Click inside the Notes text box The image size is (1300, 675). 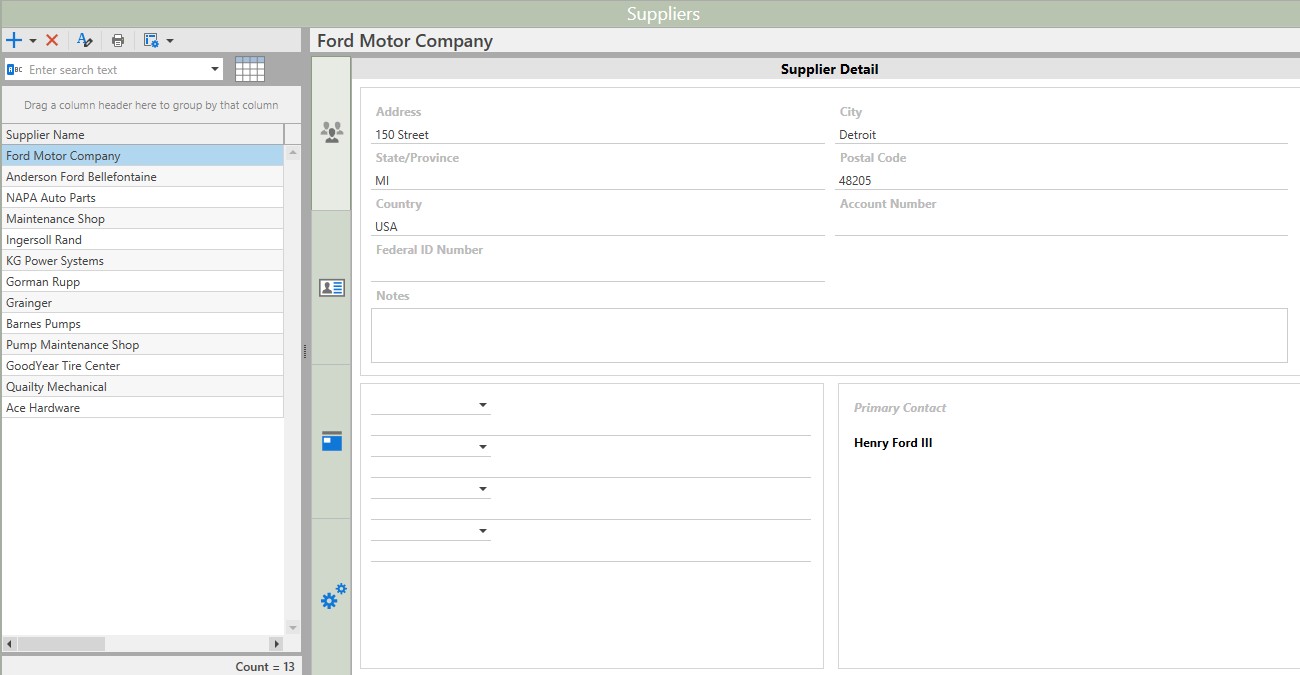[x=829, y=335]
